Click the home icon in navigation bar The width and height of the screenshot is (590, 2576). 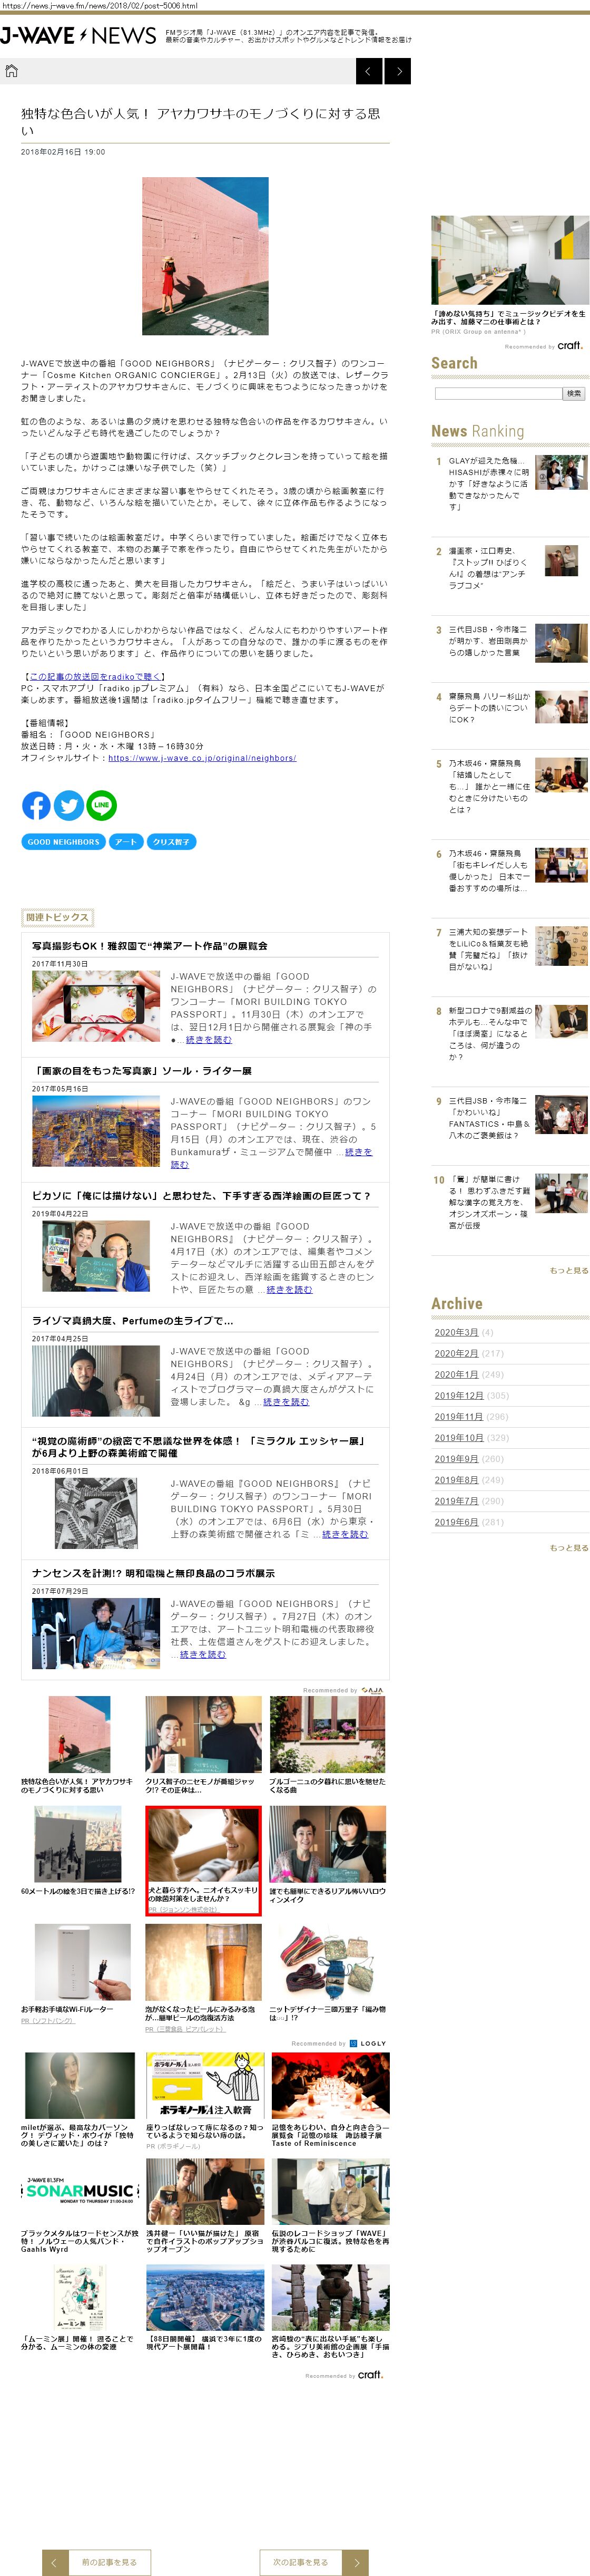coord(12,71)
